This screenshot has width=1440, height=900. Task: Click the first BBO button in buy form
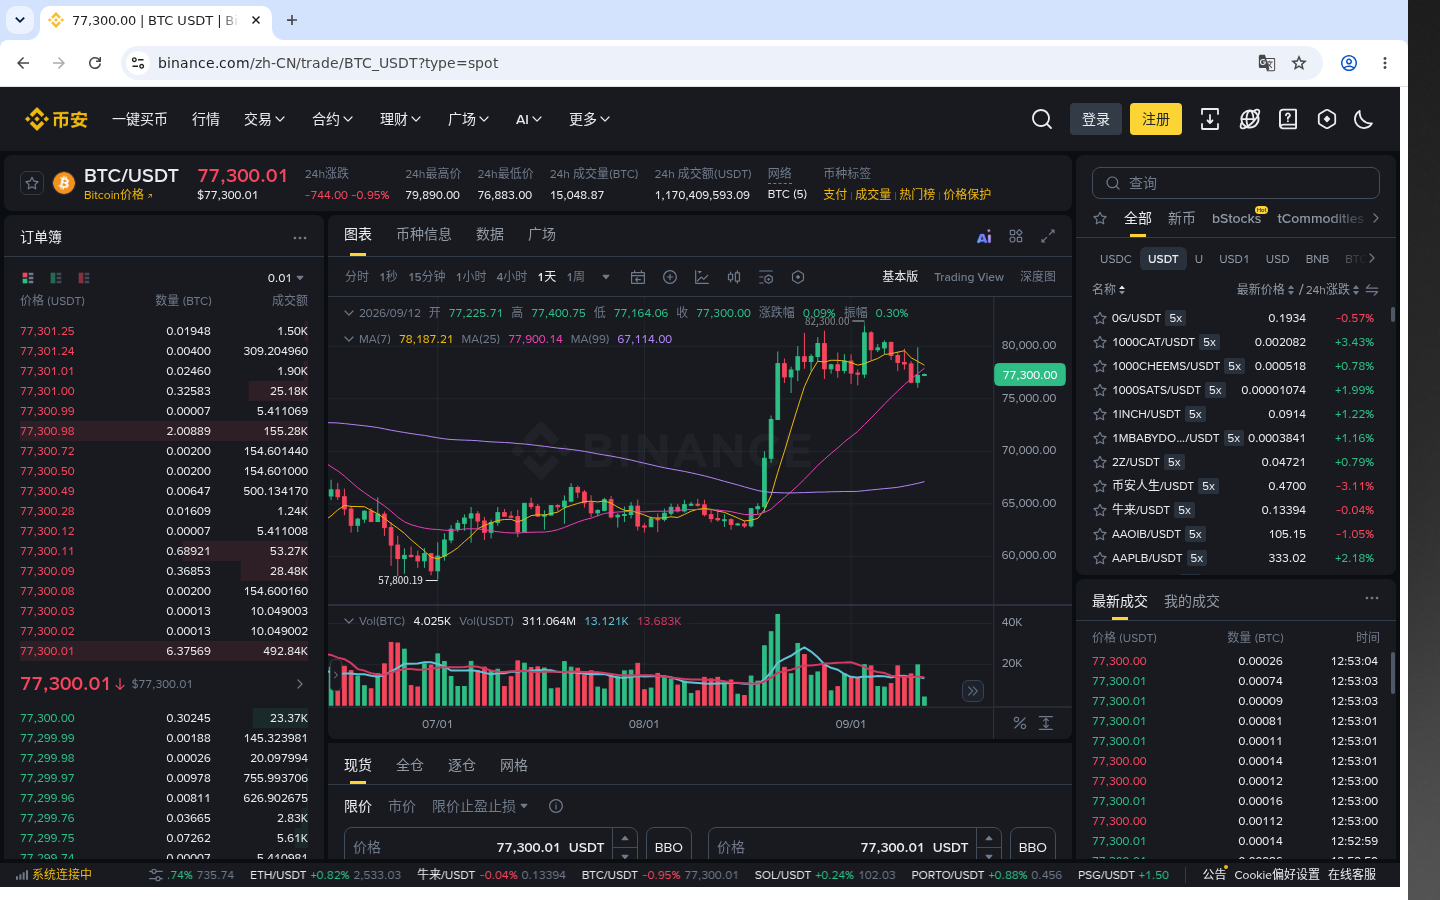669,847
